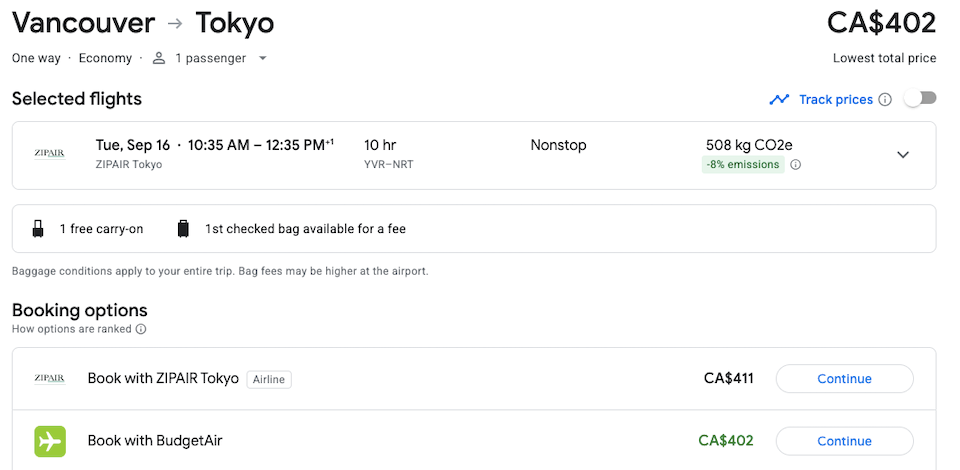This screenshot has height=470, width=960.
Task: Click the info icon next to How options are ranked
Action: coord(141,329)
